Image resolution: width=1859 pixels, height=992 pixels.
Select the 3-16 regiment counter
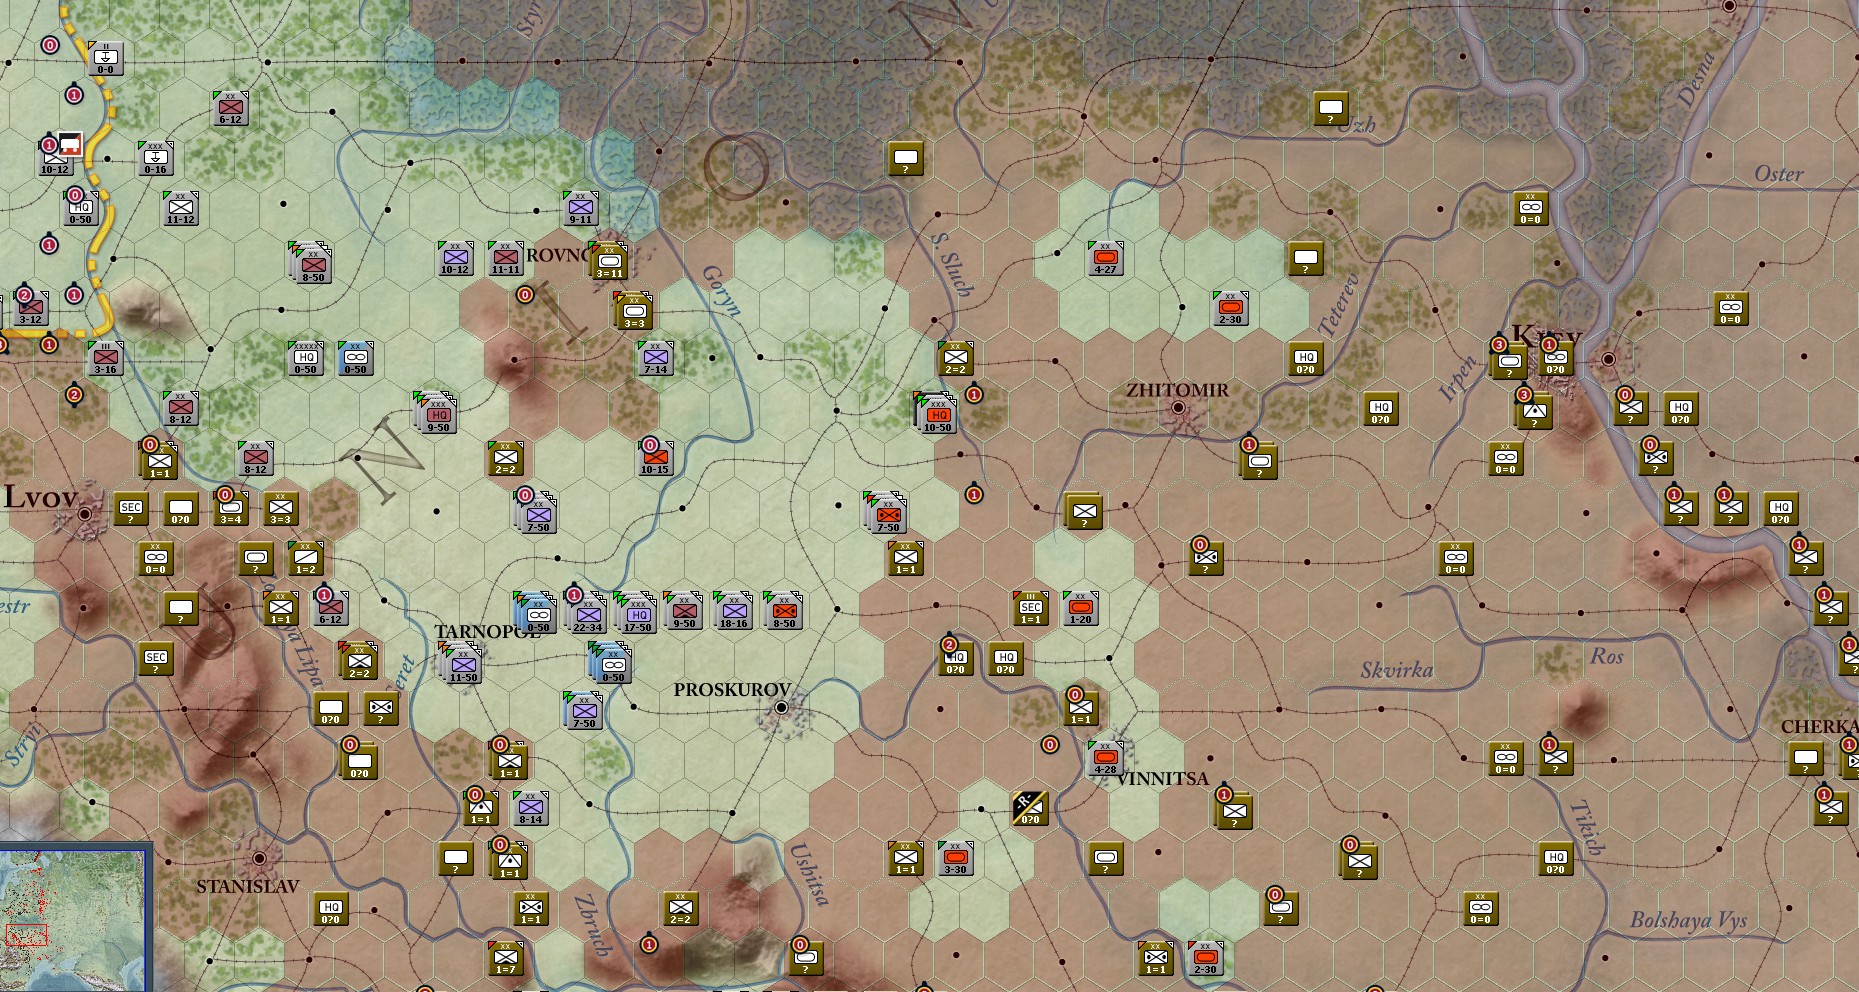(x=105, y=358)
